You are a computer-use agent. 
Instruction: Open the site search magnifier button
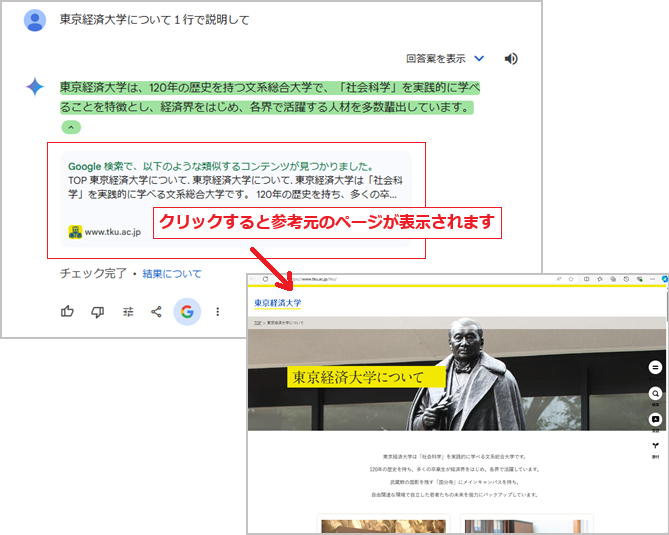coord(655,393)
